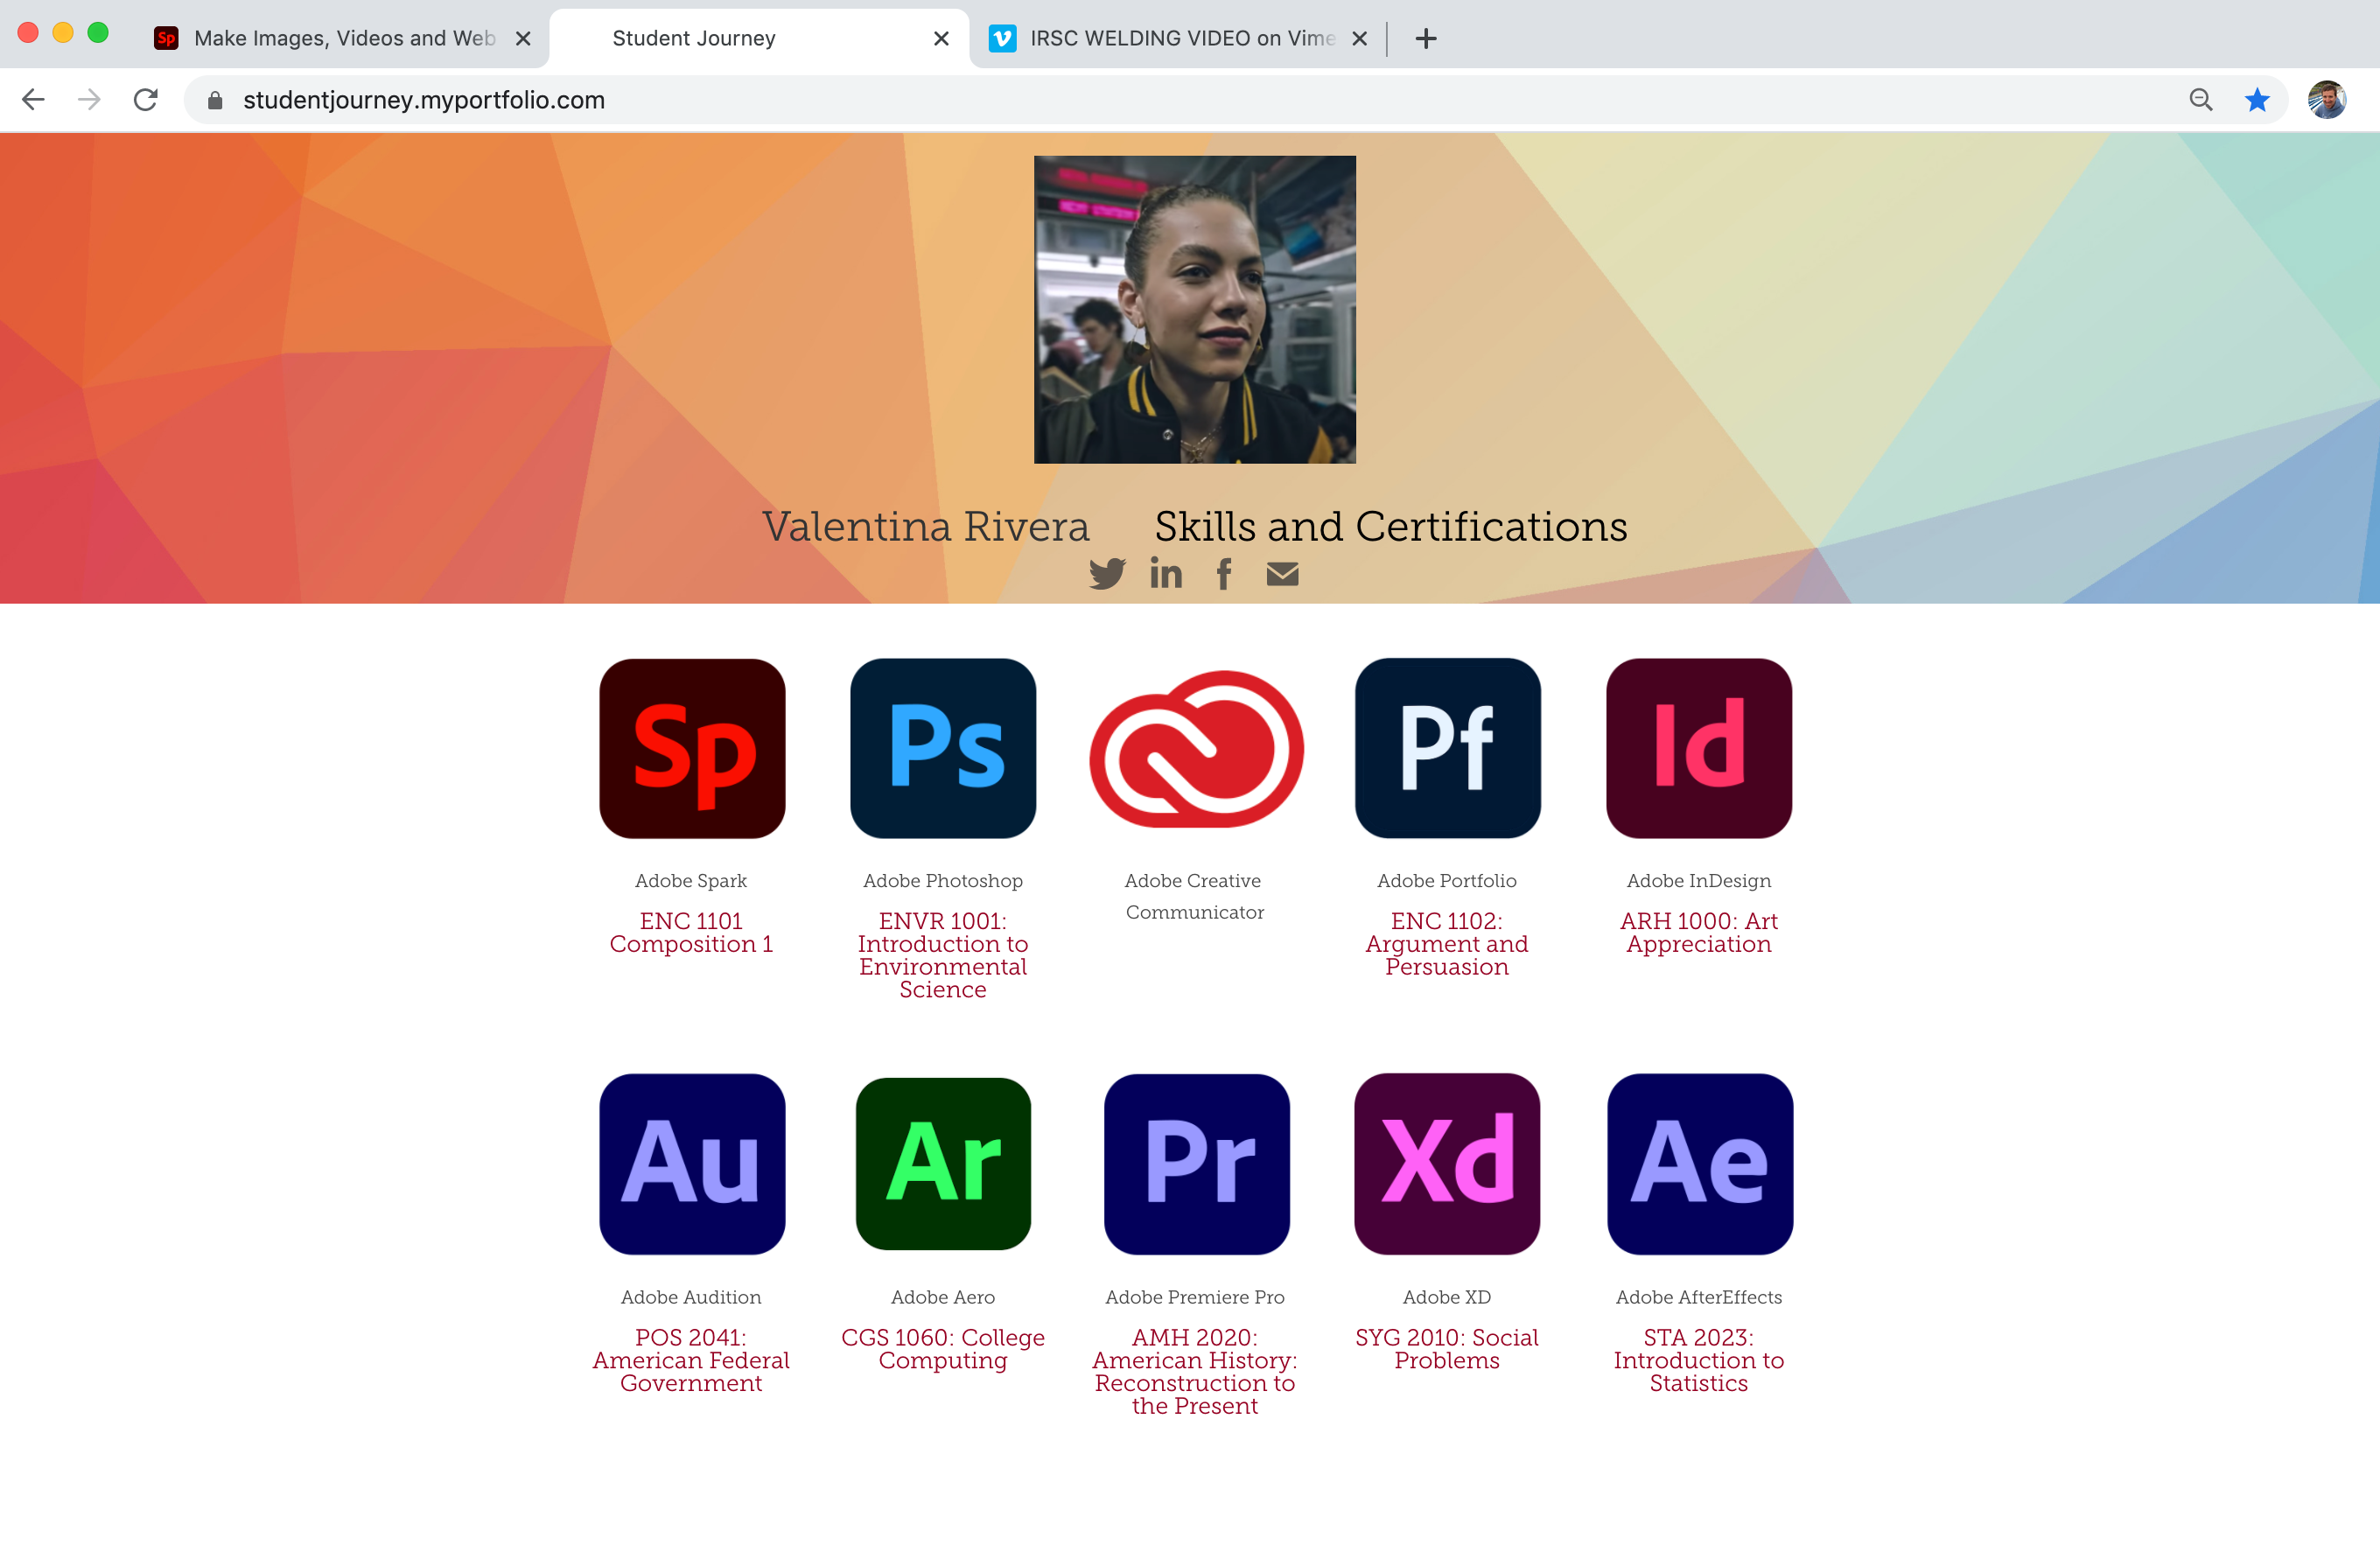This screenshot has width=2380, height=1552.
Task: Open the LinkedIn profile icon
Action: point(1165,574)
